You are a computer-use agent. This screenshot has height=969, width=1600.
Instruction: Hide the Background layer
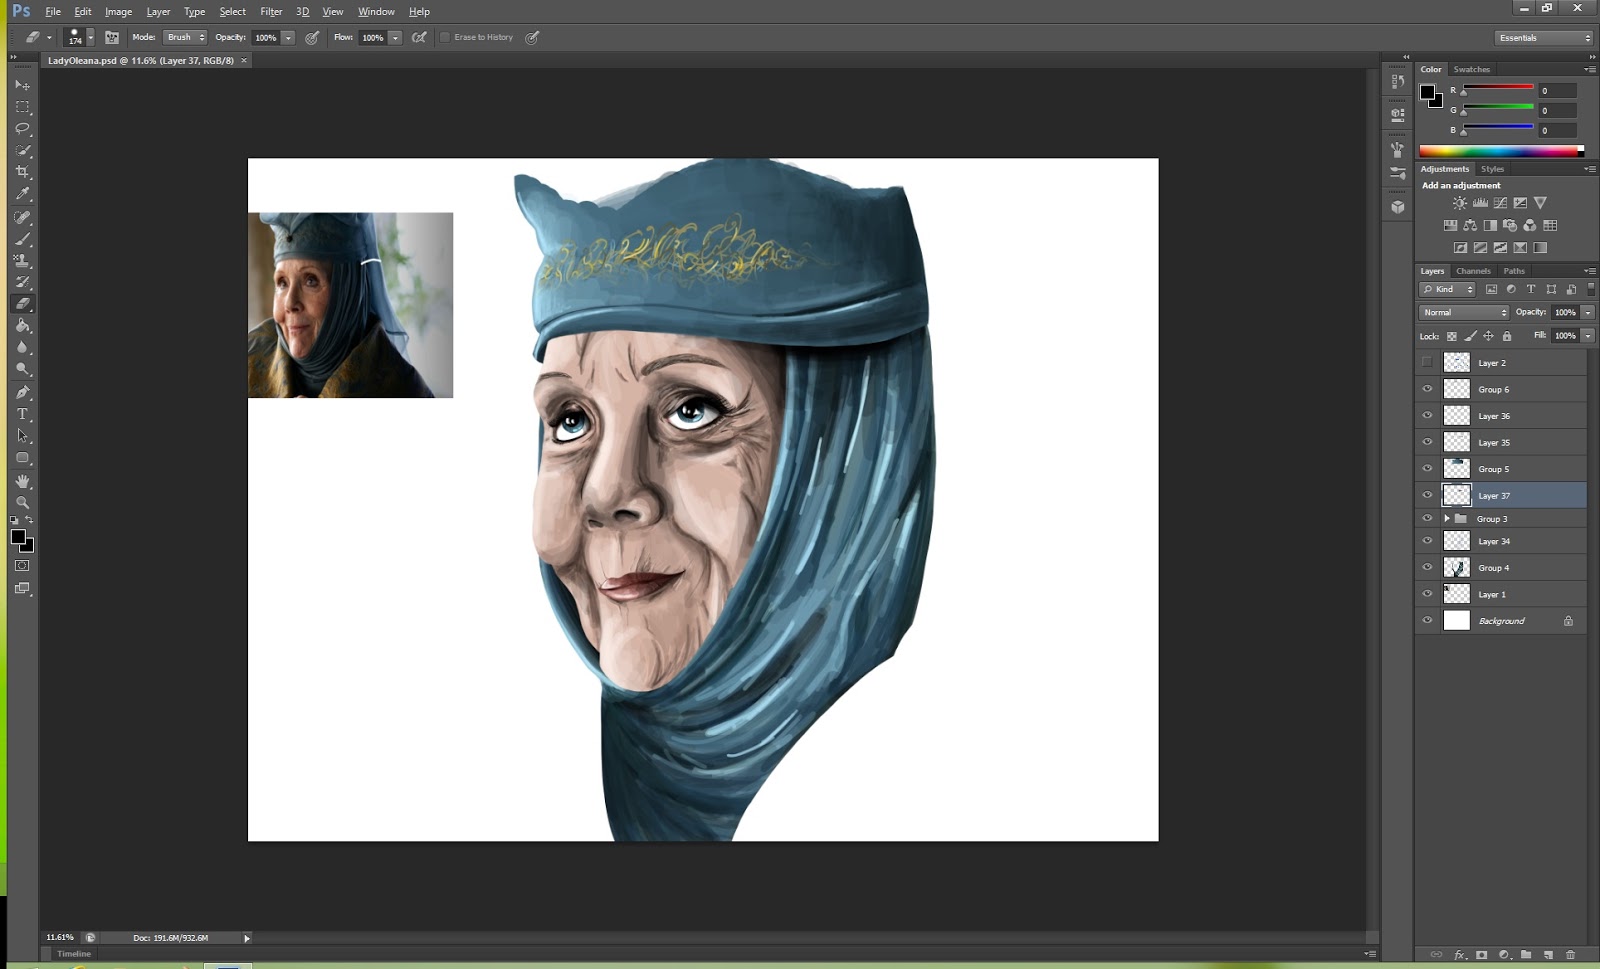tap(1428, 620)
